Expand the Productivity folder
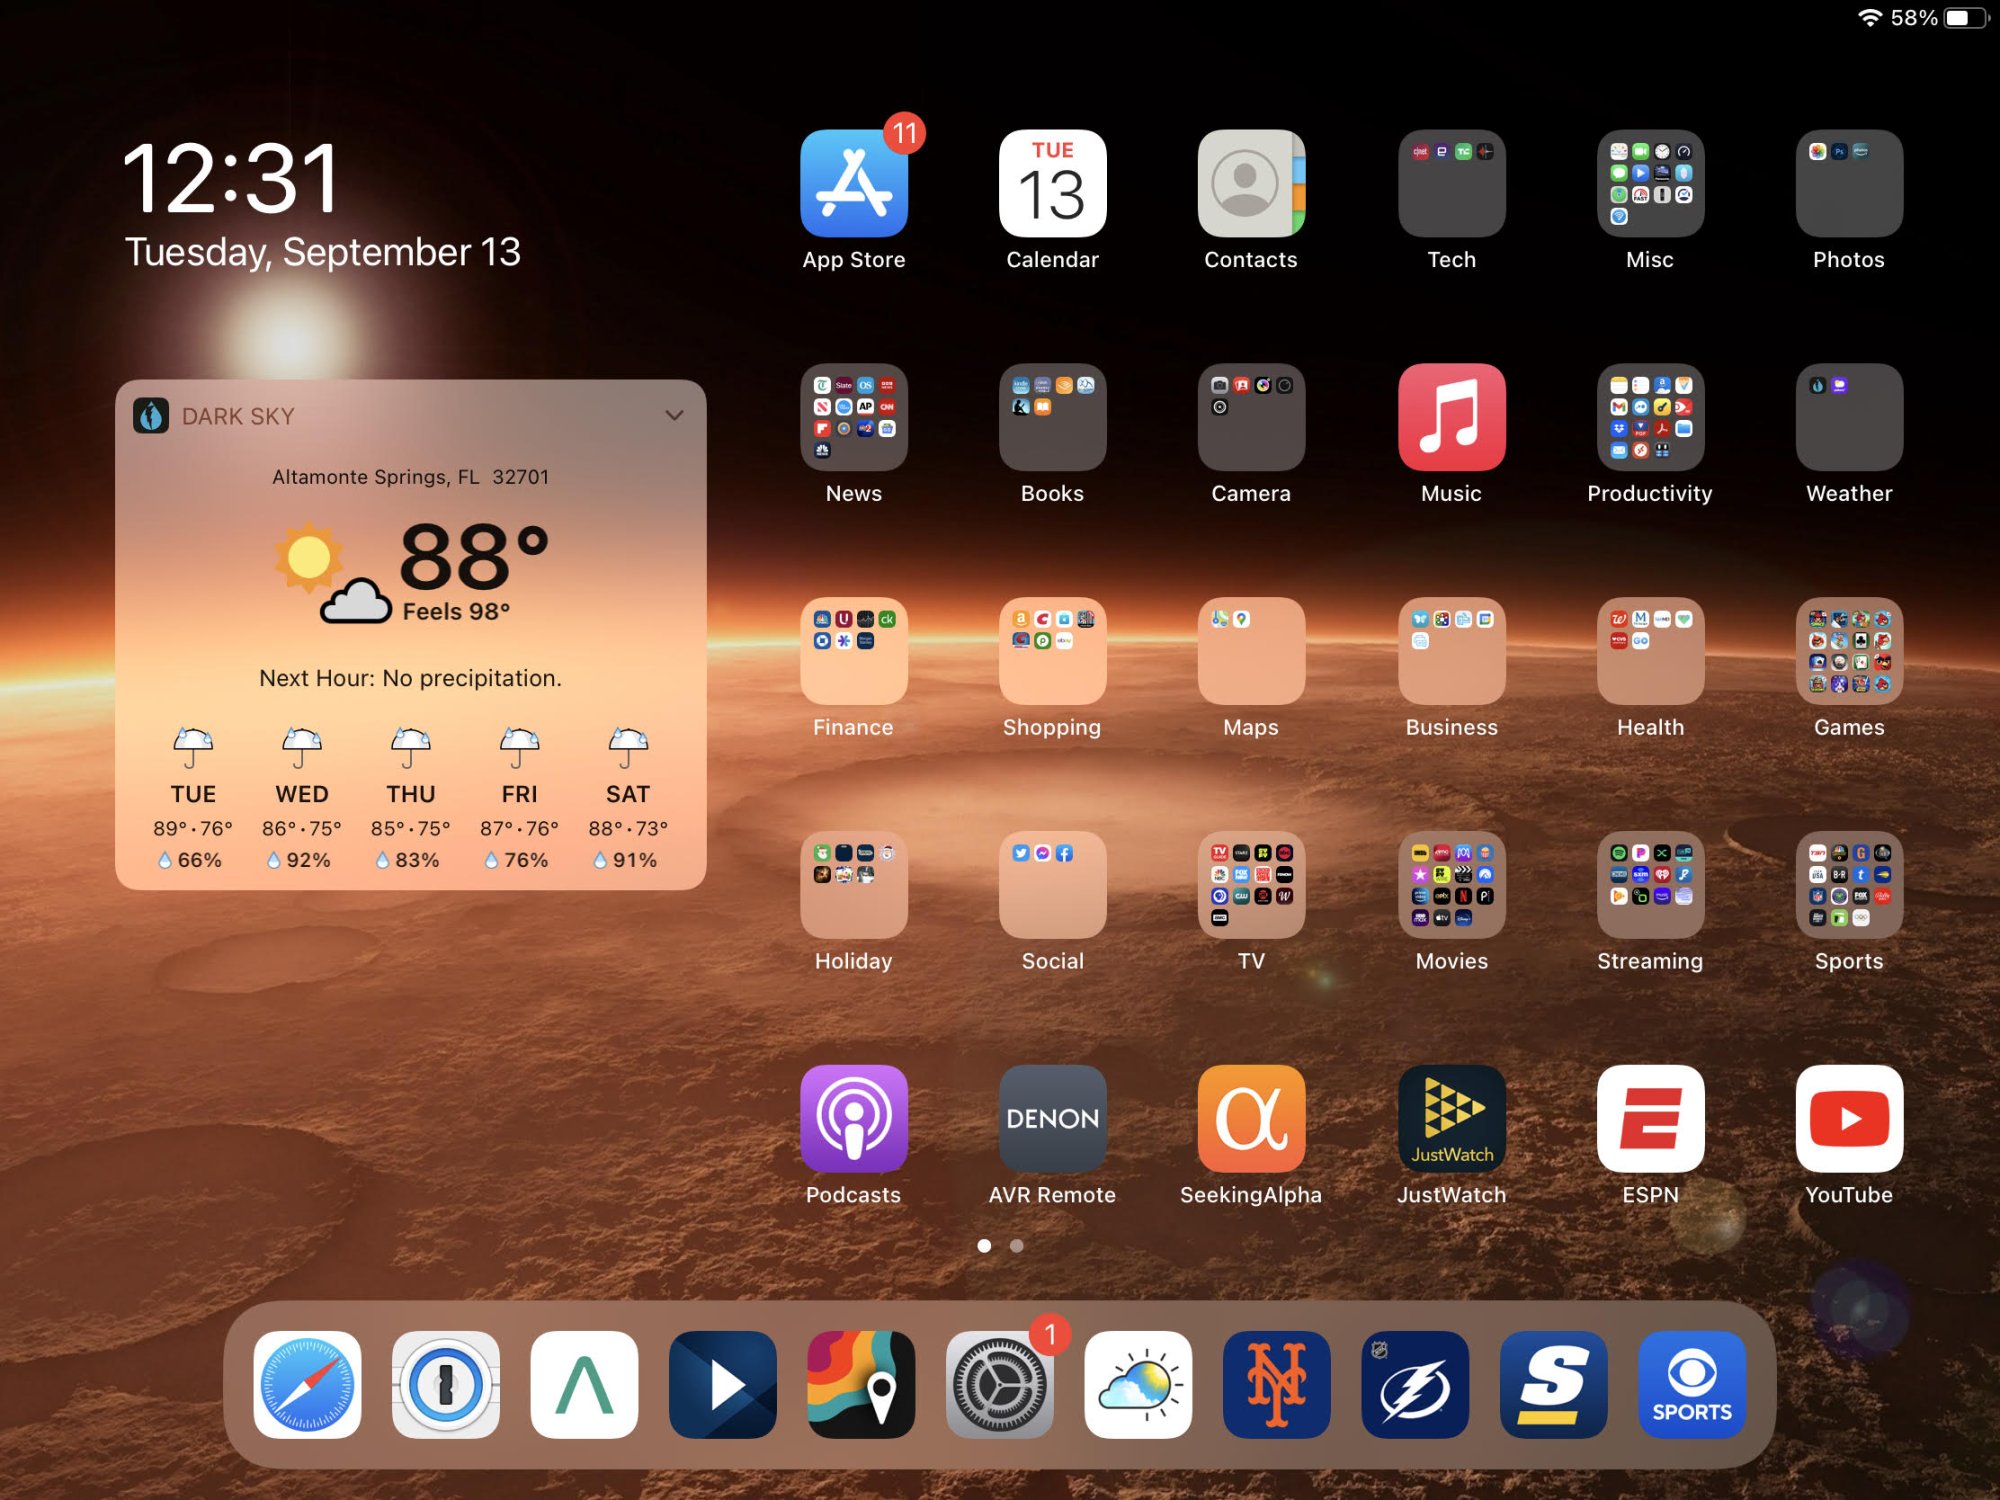2000x1500 pixels. click(1650, 417)
